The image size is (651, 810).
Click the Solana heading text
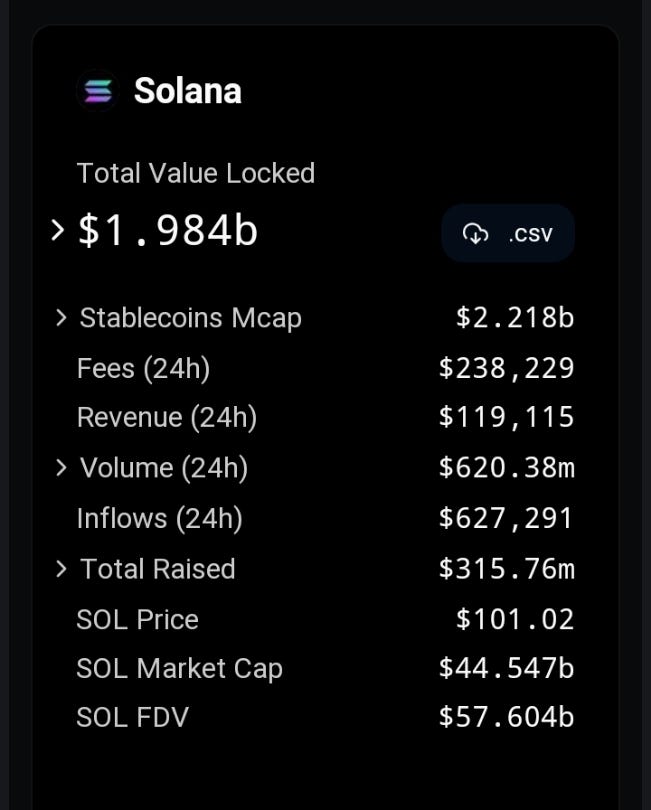point(188,91)
